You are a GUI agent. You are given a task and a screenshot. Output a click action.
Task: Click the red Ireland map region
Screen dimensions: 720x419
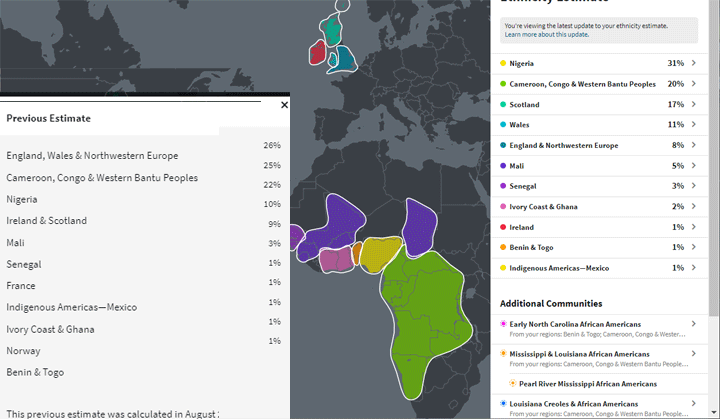317,52
